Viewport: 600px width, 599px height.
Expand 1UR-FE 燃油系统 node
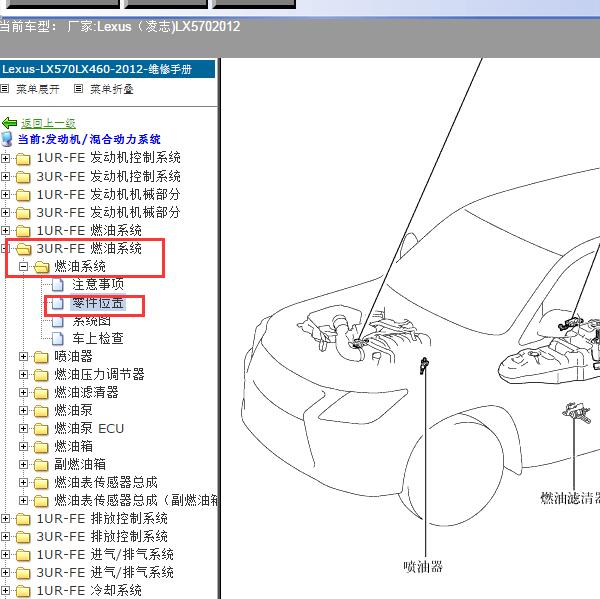pyautogui.click(x=5, y=230)
